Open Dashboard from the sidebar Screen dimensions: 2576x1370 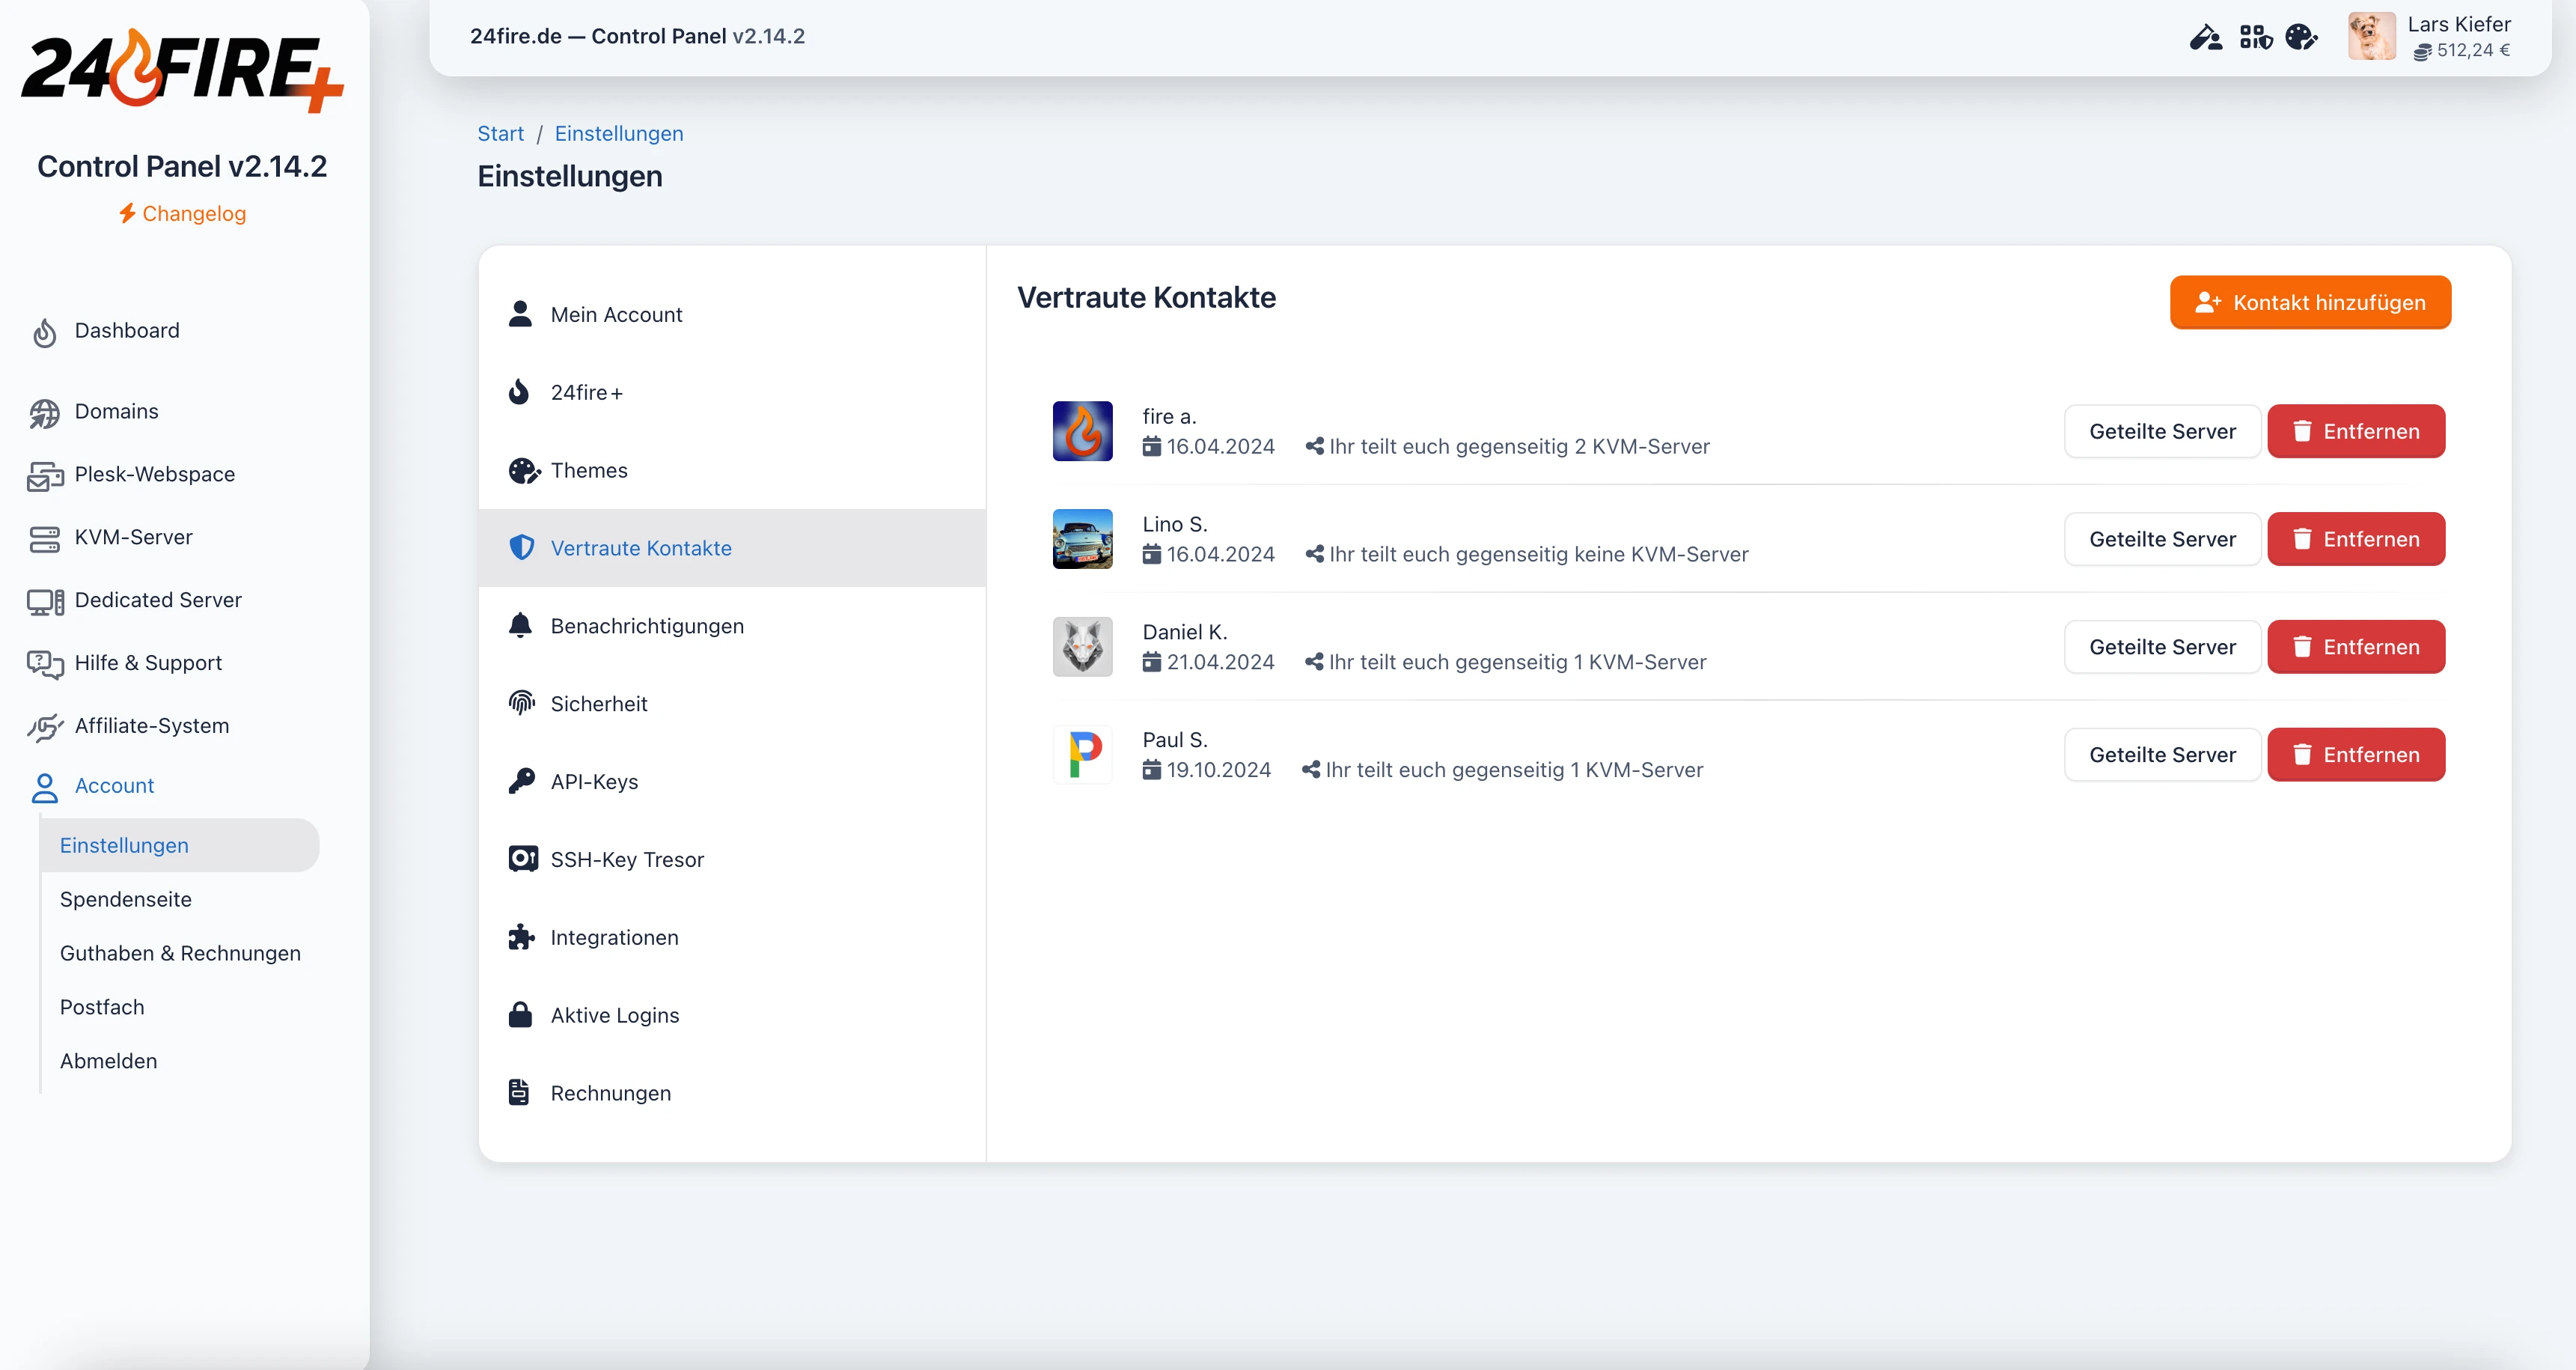(x=127, y=330)
